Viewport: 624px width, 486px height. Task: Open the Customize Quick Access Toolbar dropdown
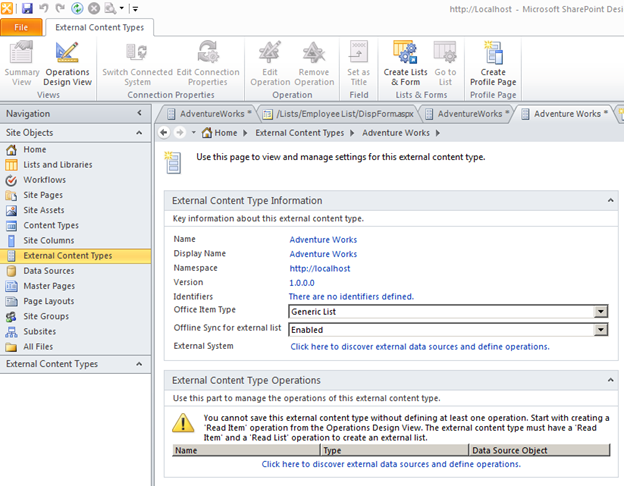[135, 8]
